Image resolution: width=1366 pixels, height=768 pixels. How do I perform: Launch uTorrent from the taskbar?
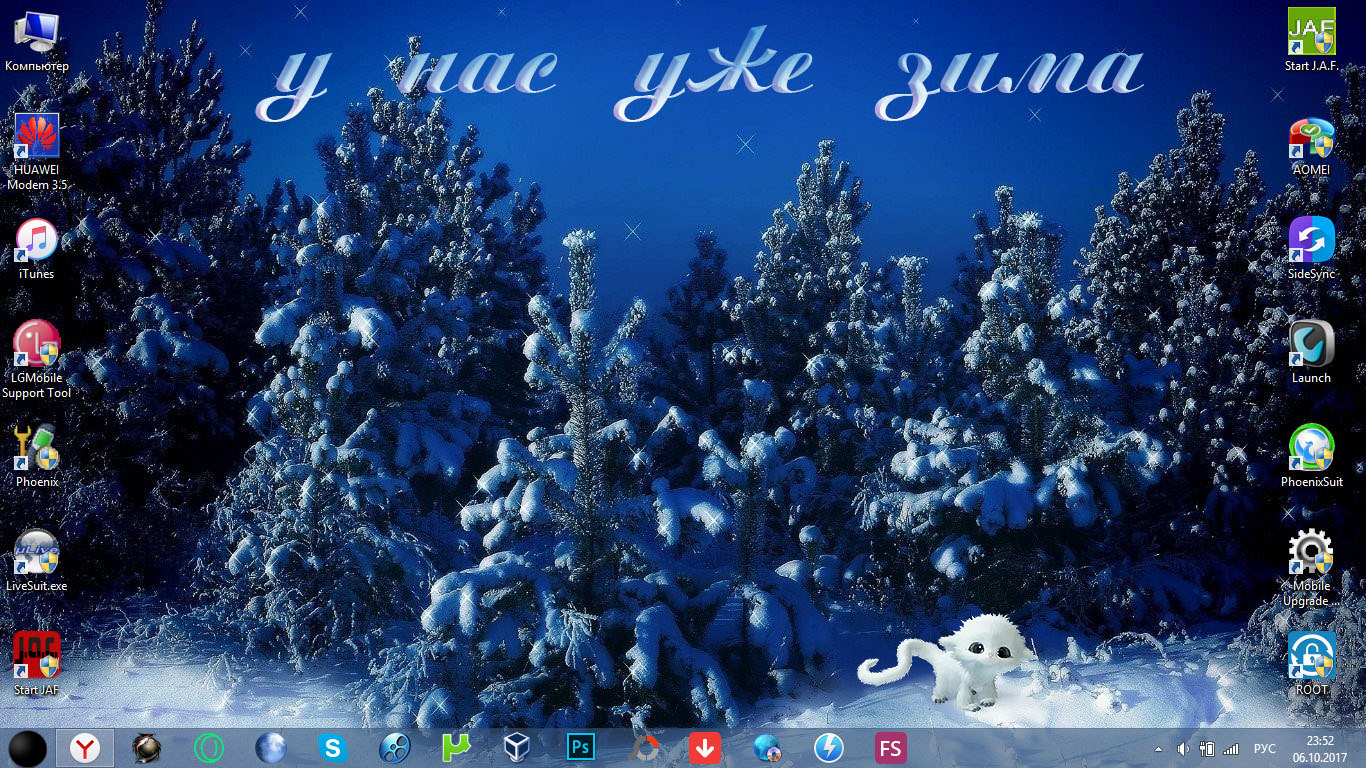pos(456,748)
